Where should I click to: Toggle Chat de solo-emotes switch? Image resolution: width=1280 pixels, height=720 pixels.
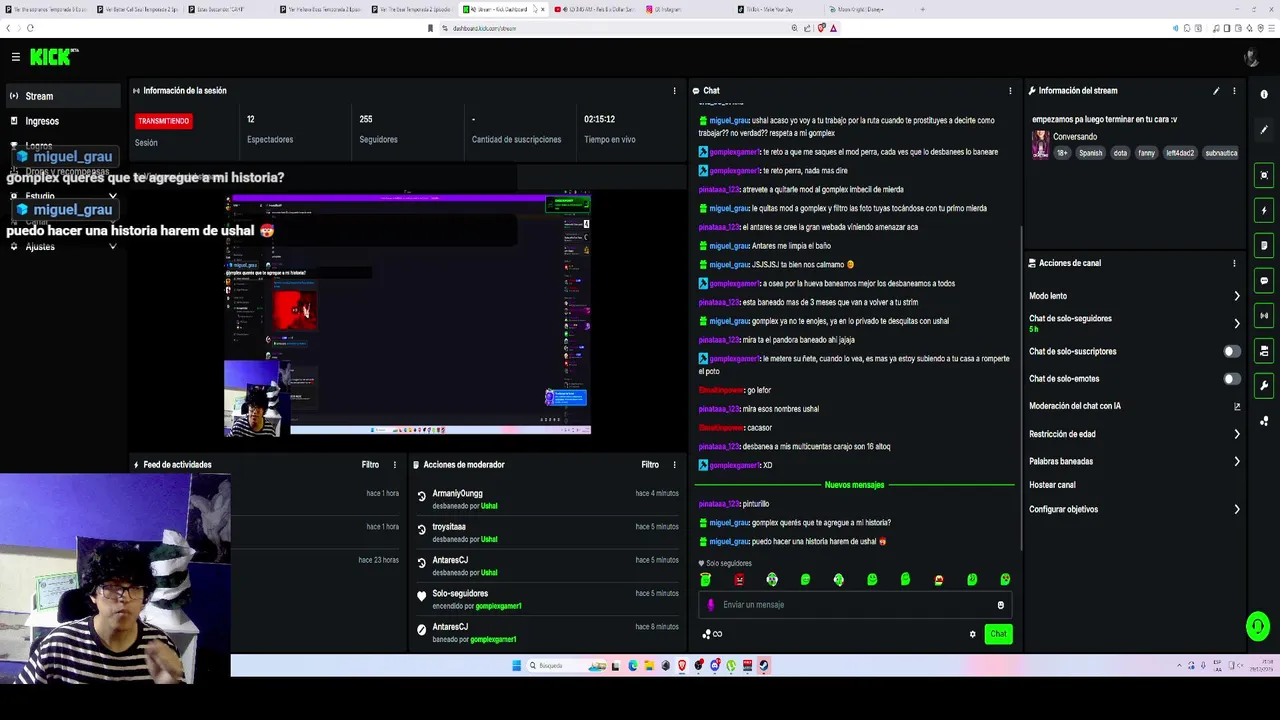click(x=1232, y=379)
